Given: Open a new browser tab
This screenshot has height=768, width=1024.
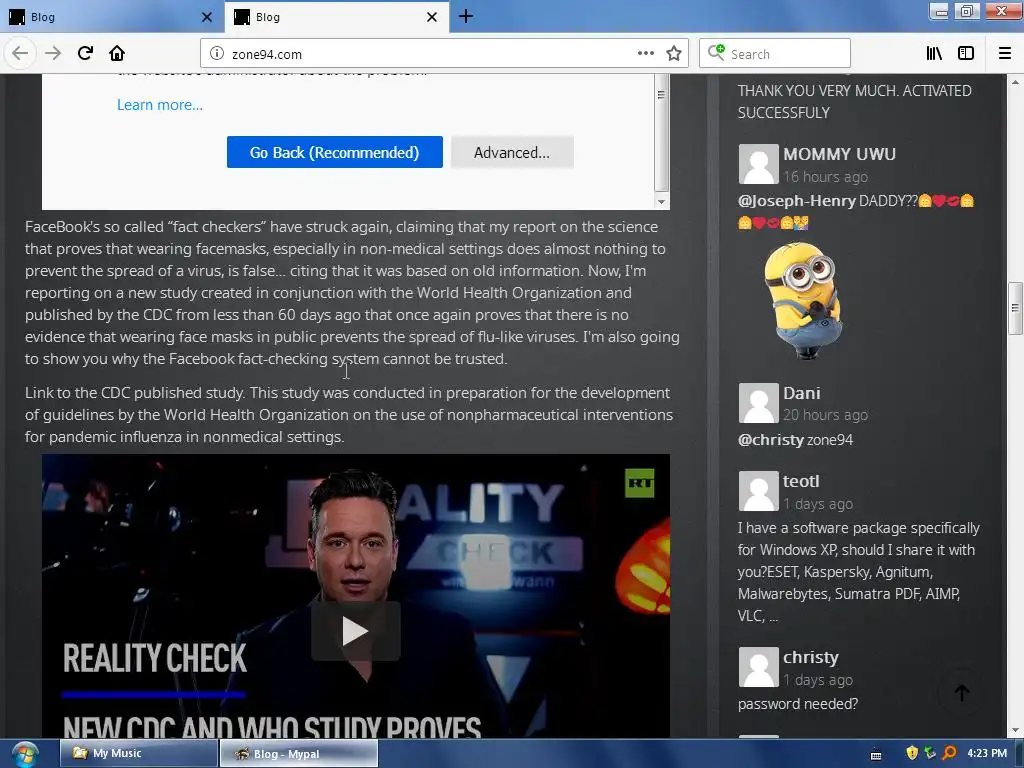Looking at the screenshot, I should pos(466,16).
